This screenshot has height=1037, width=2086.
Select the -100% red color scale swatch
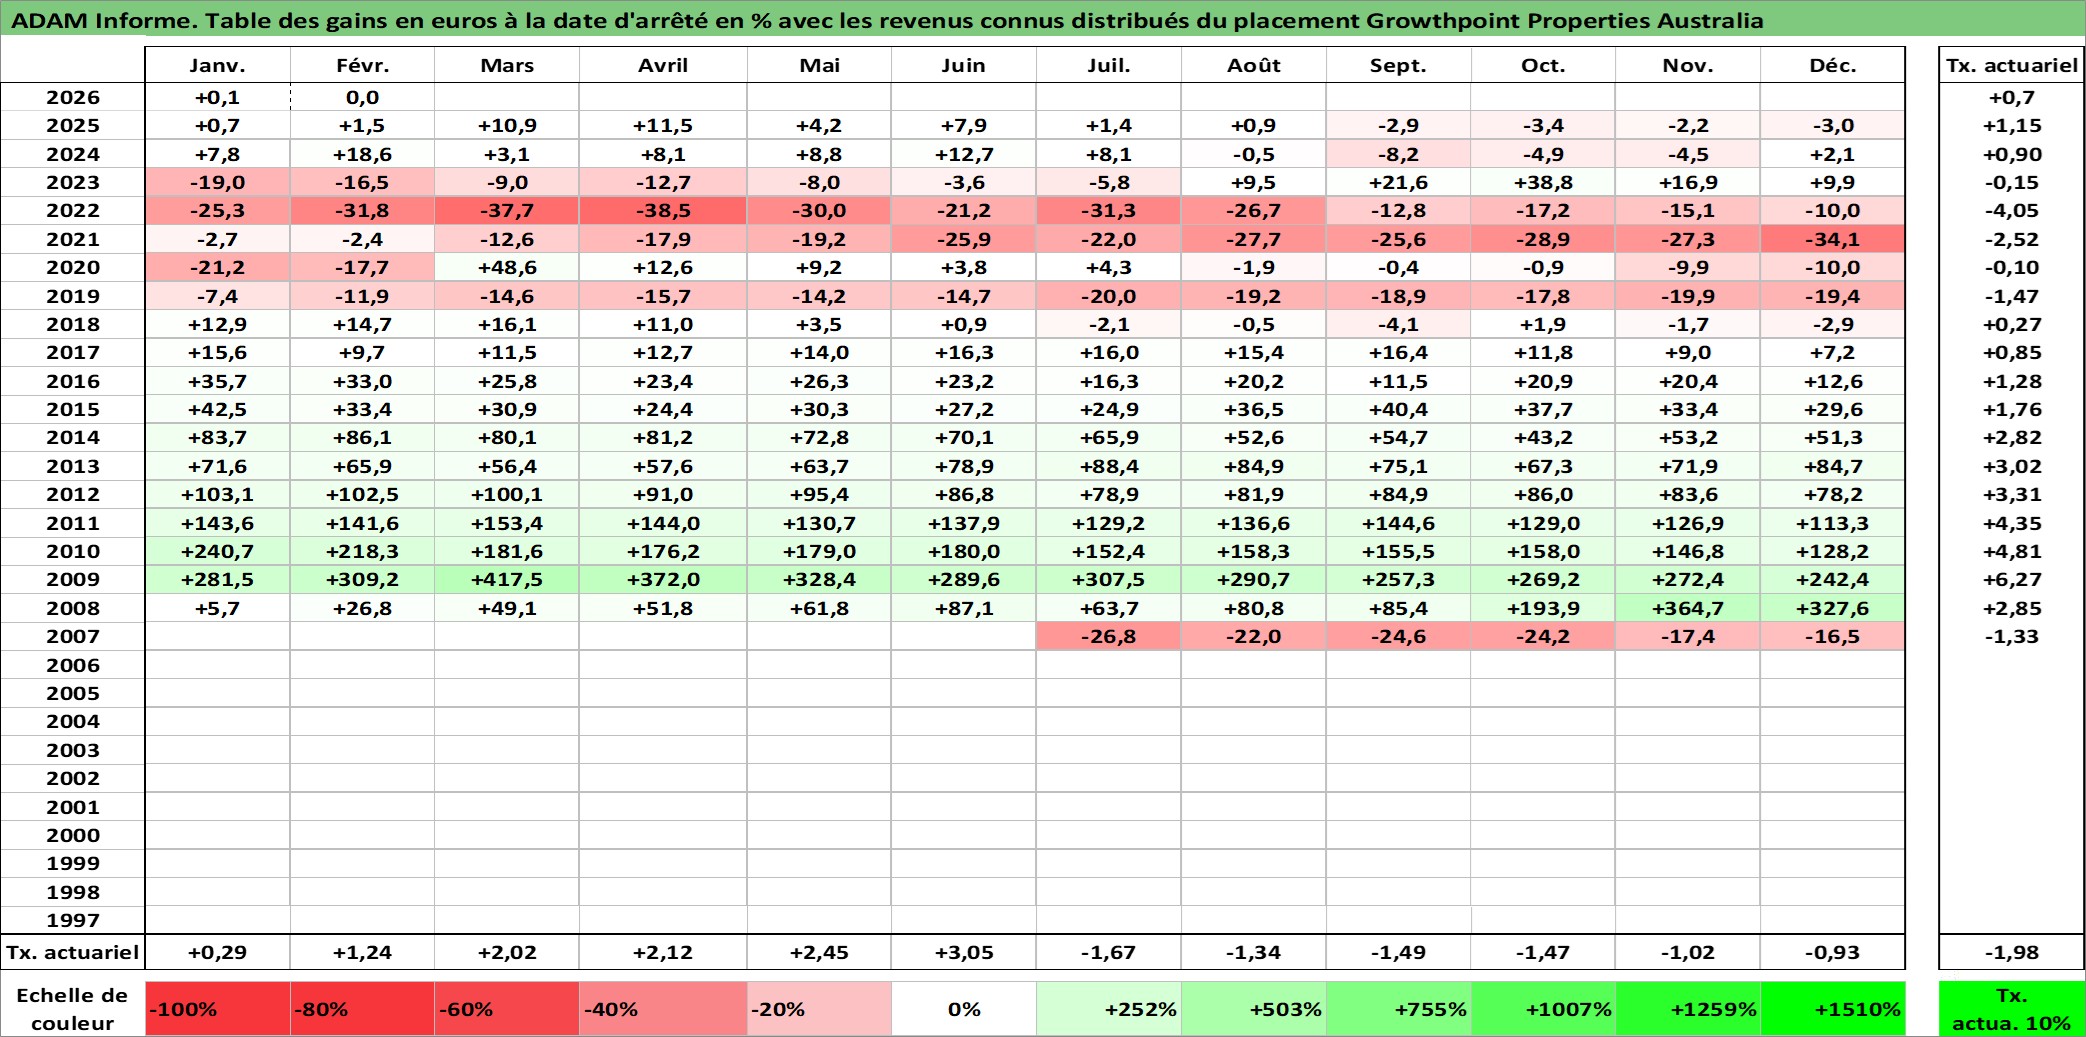[217, 1009]
